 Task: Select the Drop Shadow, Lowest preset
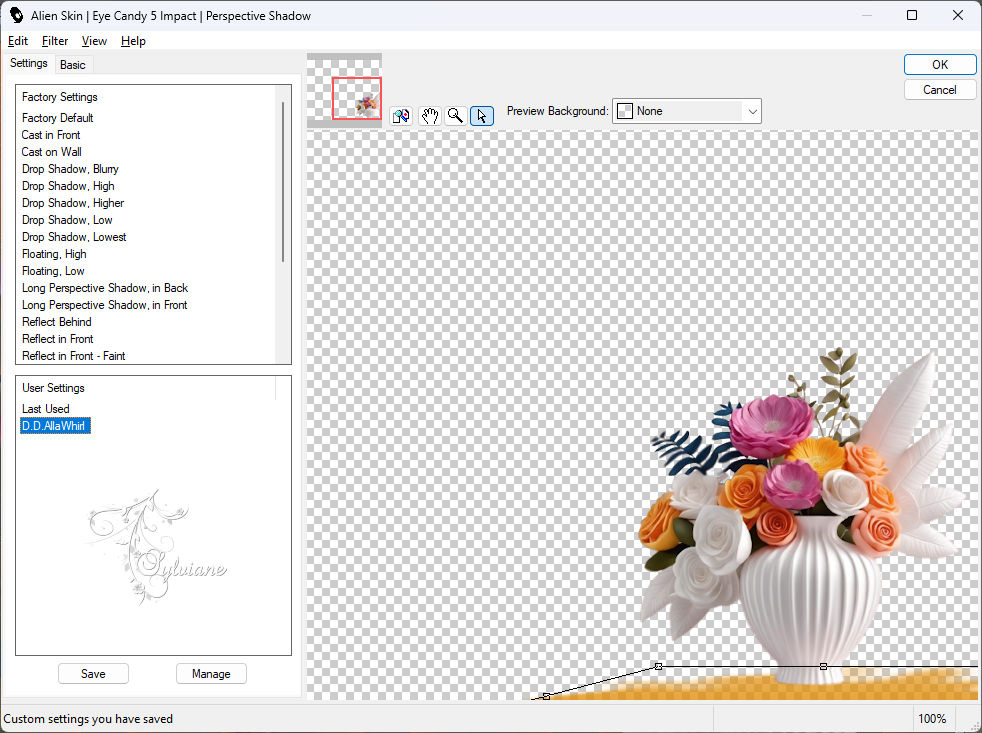click(74, 237)
